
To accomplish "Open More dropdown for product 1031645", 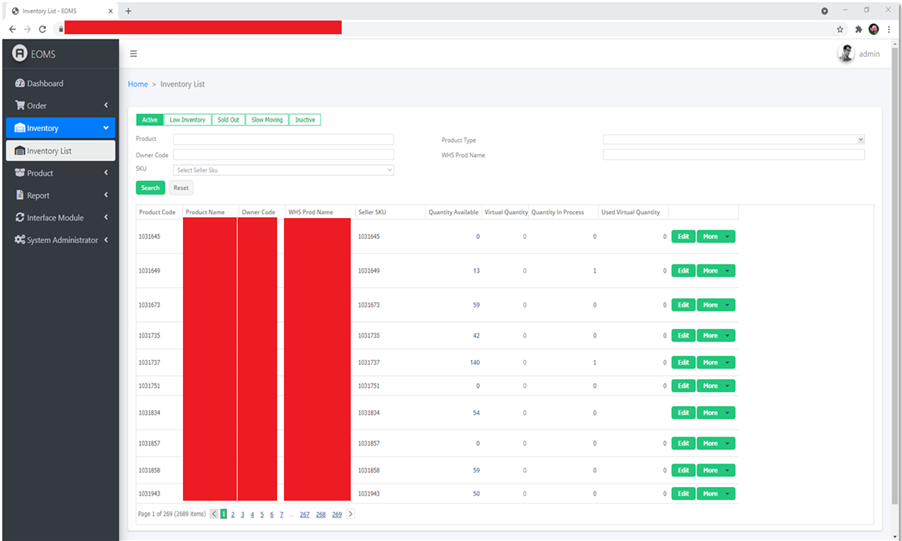I will tap(716, 237).
